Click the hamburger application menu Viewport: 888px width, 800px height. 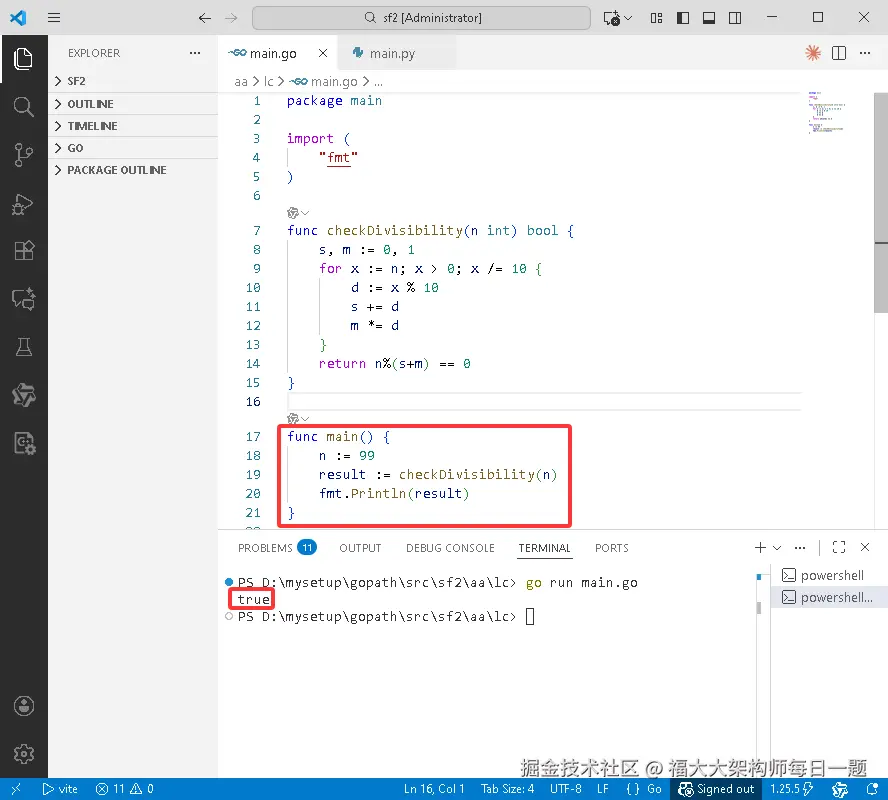54,18
